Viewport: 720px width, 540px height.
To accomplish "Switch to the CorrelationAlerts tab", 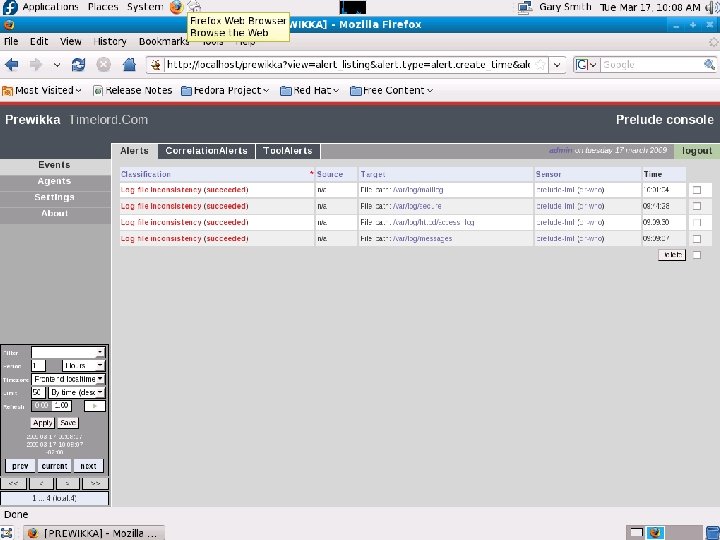I will tap(206, 151).
